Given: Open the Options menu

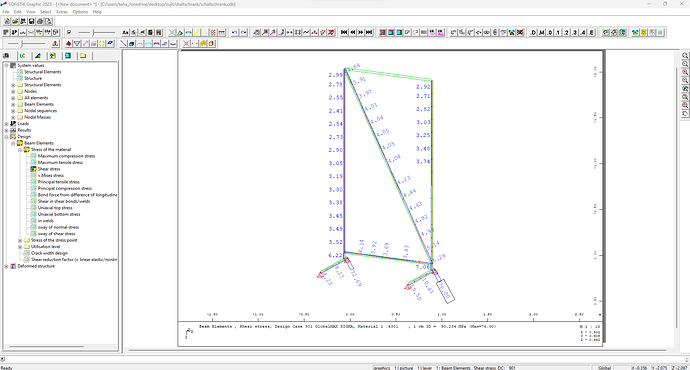Looking at the screenshot, I should pyautogui.click(x=80, y=12).
